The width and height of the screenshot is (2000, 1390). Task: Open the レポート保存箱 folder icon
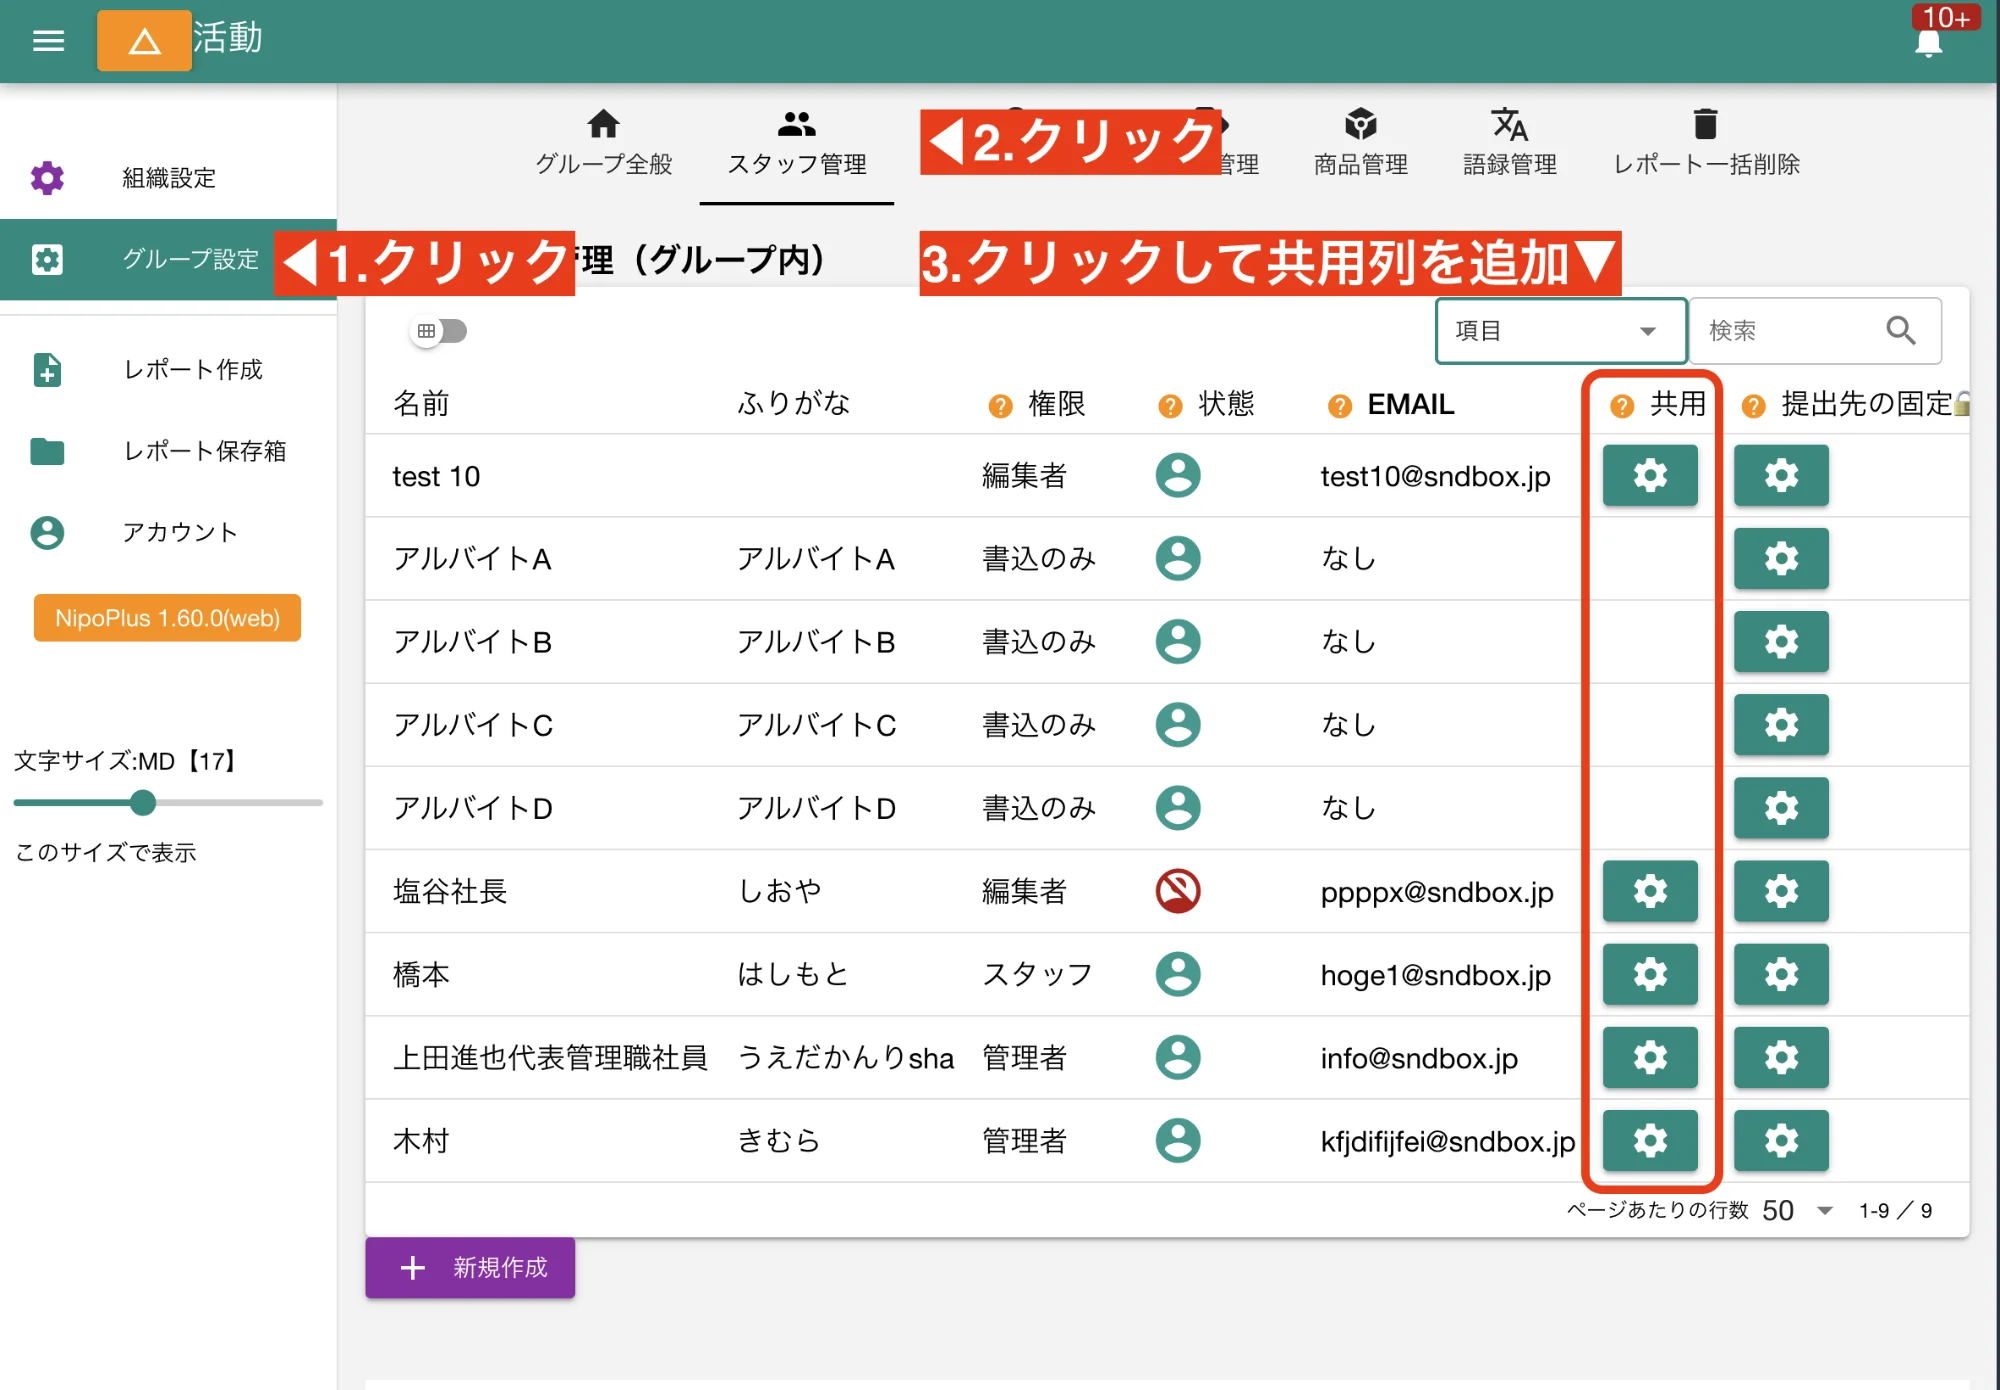47,452
